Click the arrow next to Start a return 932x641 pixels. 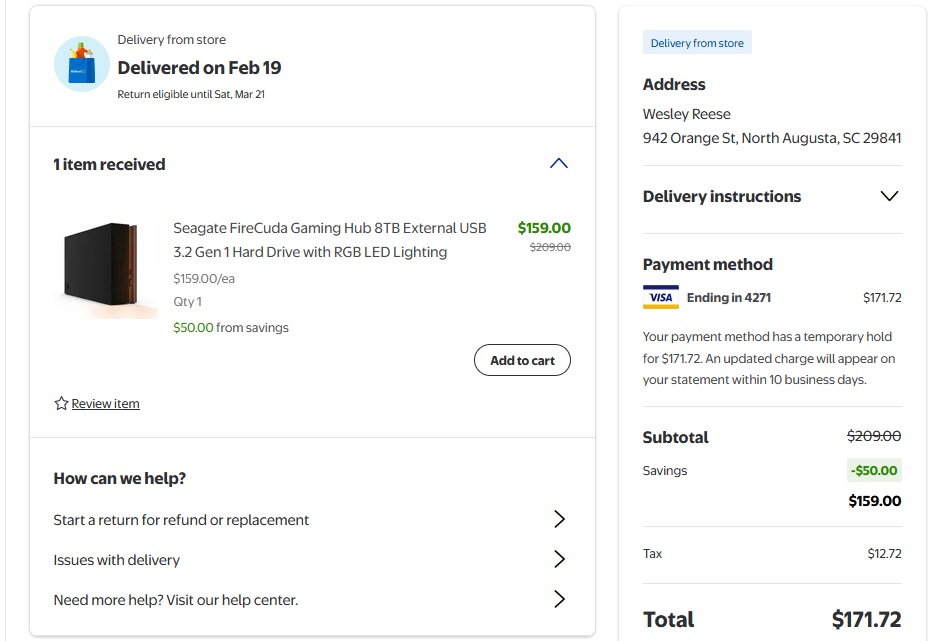[x=559, y=519]
